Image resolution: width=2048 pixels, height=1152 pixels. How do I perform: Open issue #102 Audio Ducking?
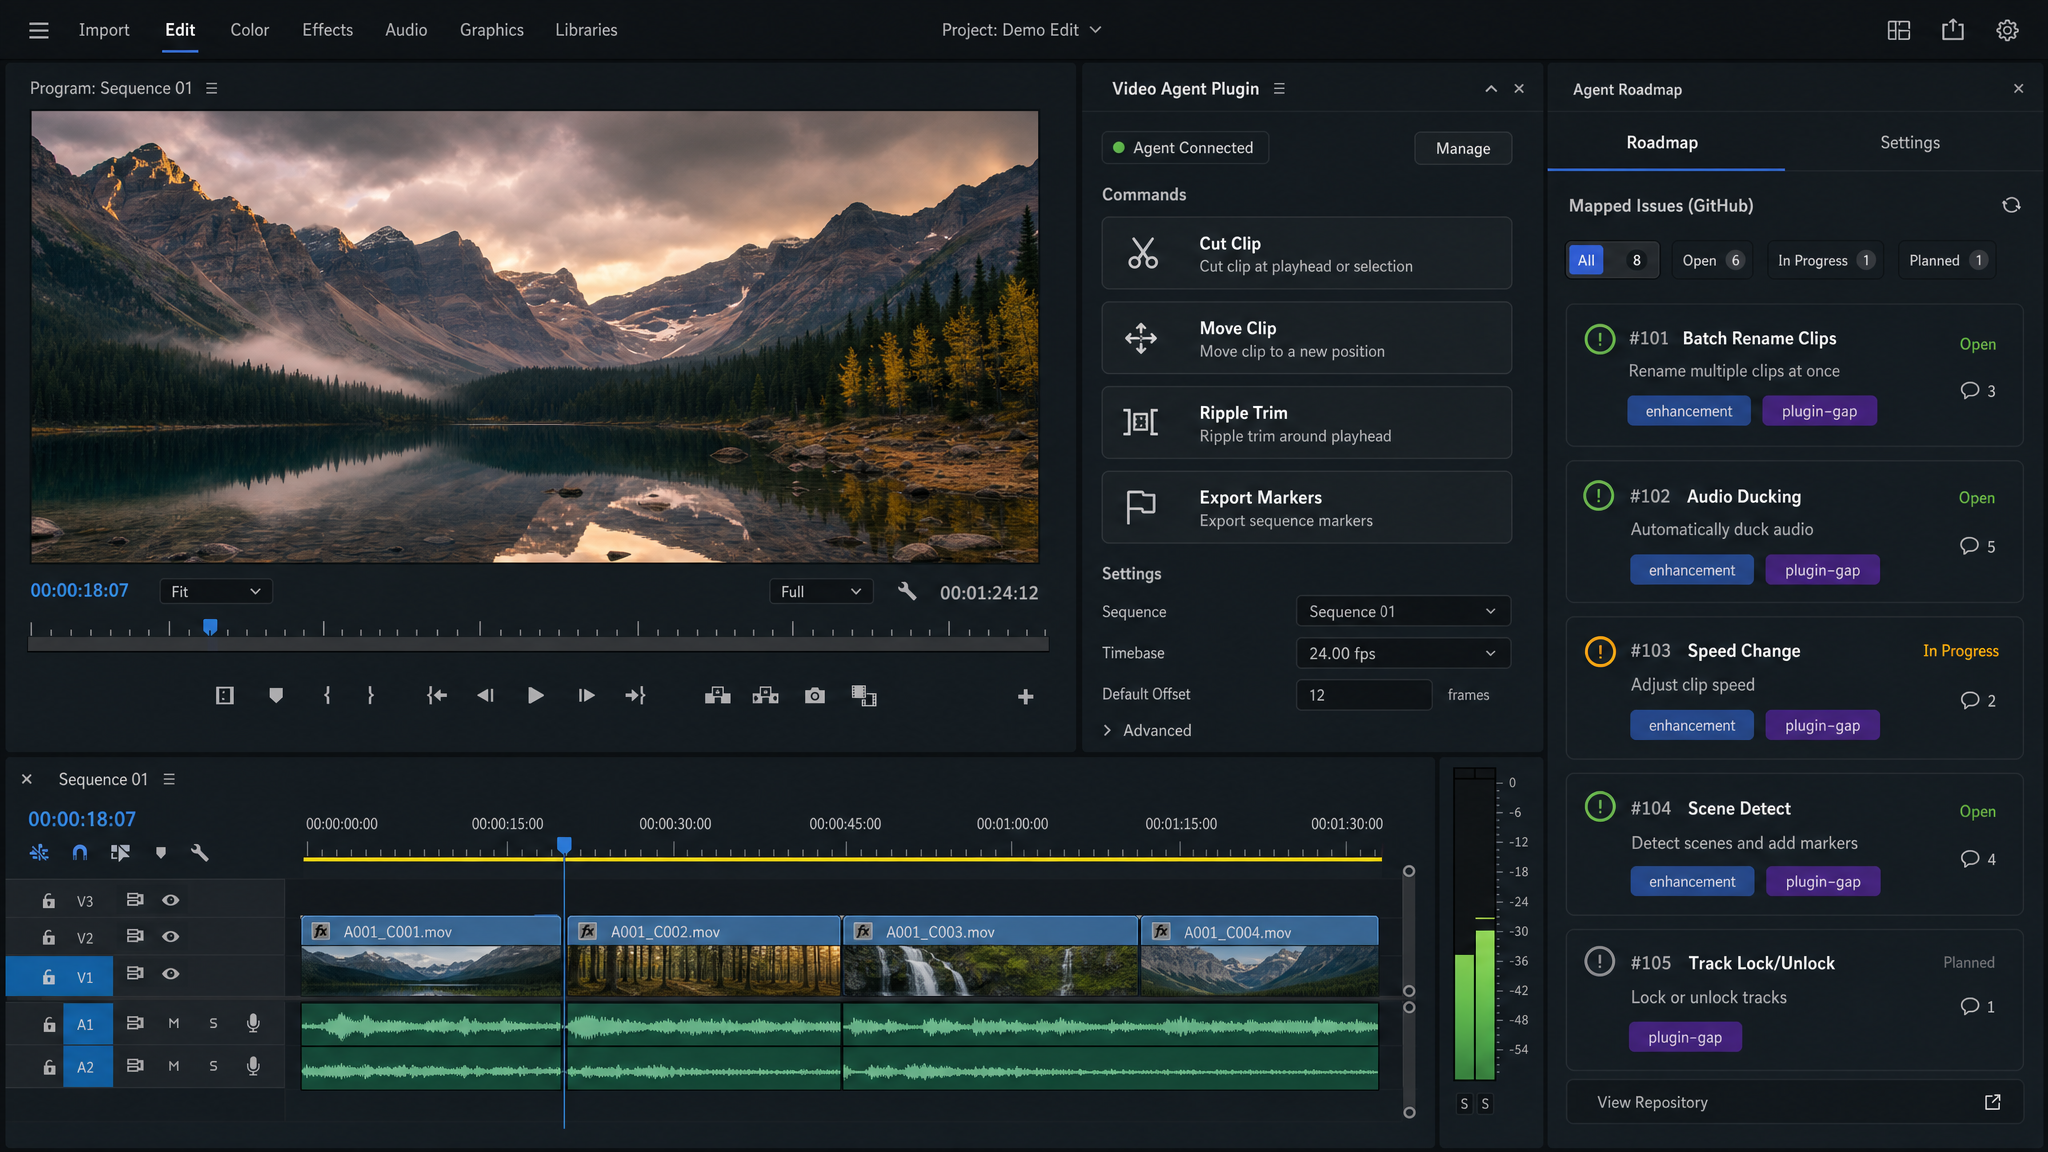coord(1794,531)
